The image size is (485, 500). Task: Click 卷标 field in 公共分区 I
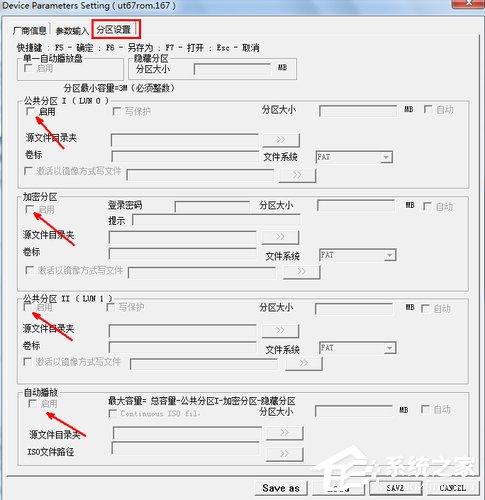185,157
